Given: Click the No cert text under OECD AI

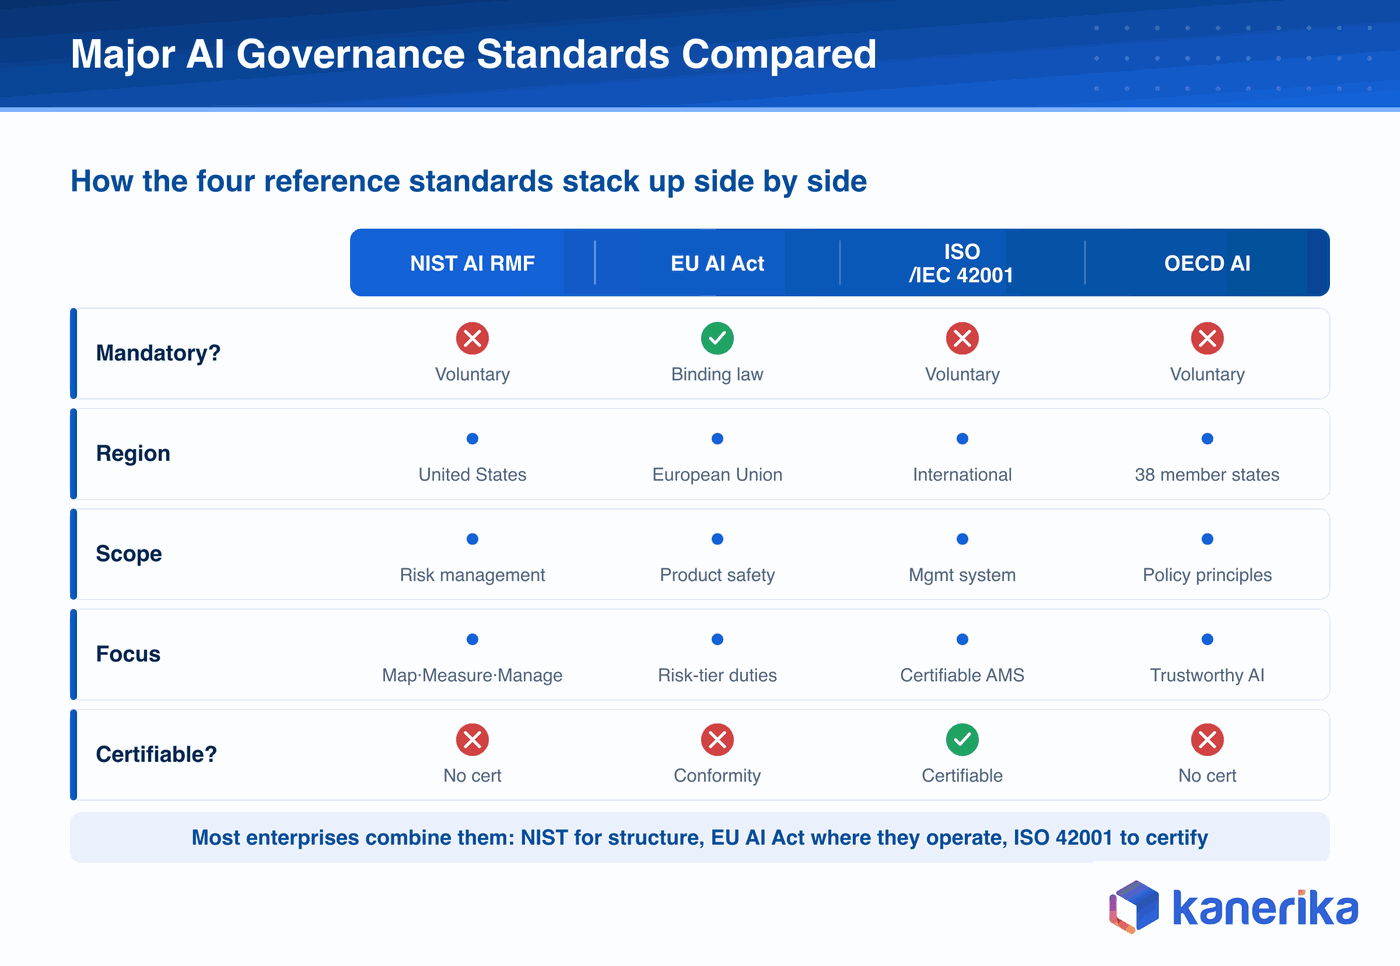Looking at the screenshot, I should (x=1207, y=776).
